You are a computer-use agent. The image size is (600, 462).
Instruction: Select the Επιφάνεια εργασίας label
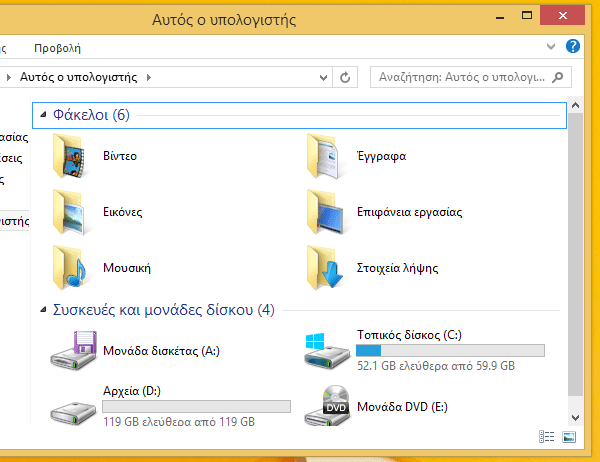click(x=409, y=212)
